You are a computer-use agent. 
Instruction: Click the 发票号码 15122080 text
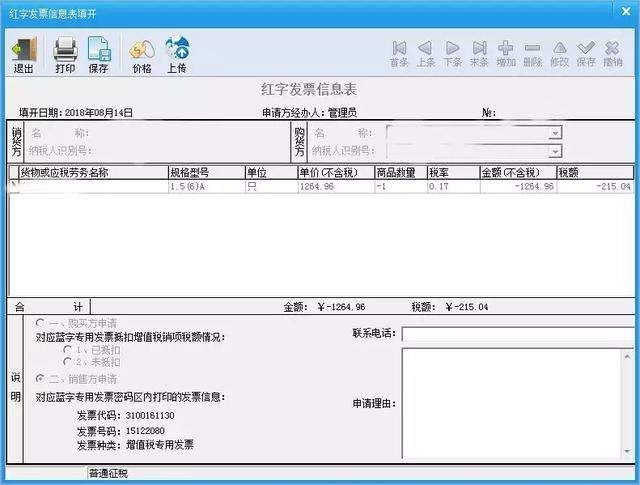pos(121,431)
